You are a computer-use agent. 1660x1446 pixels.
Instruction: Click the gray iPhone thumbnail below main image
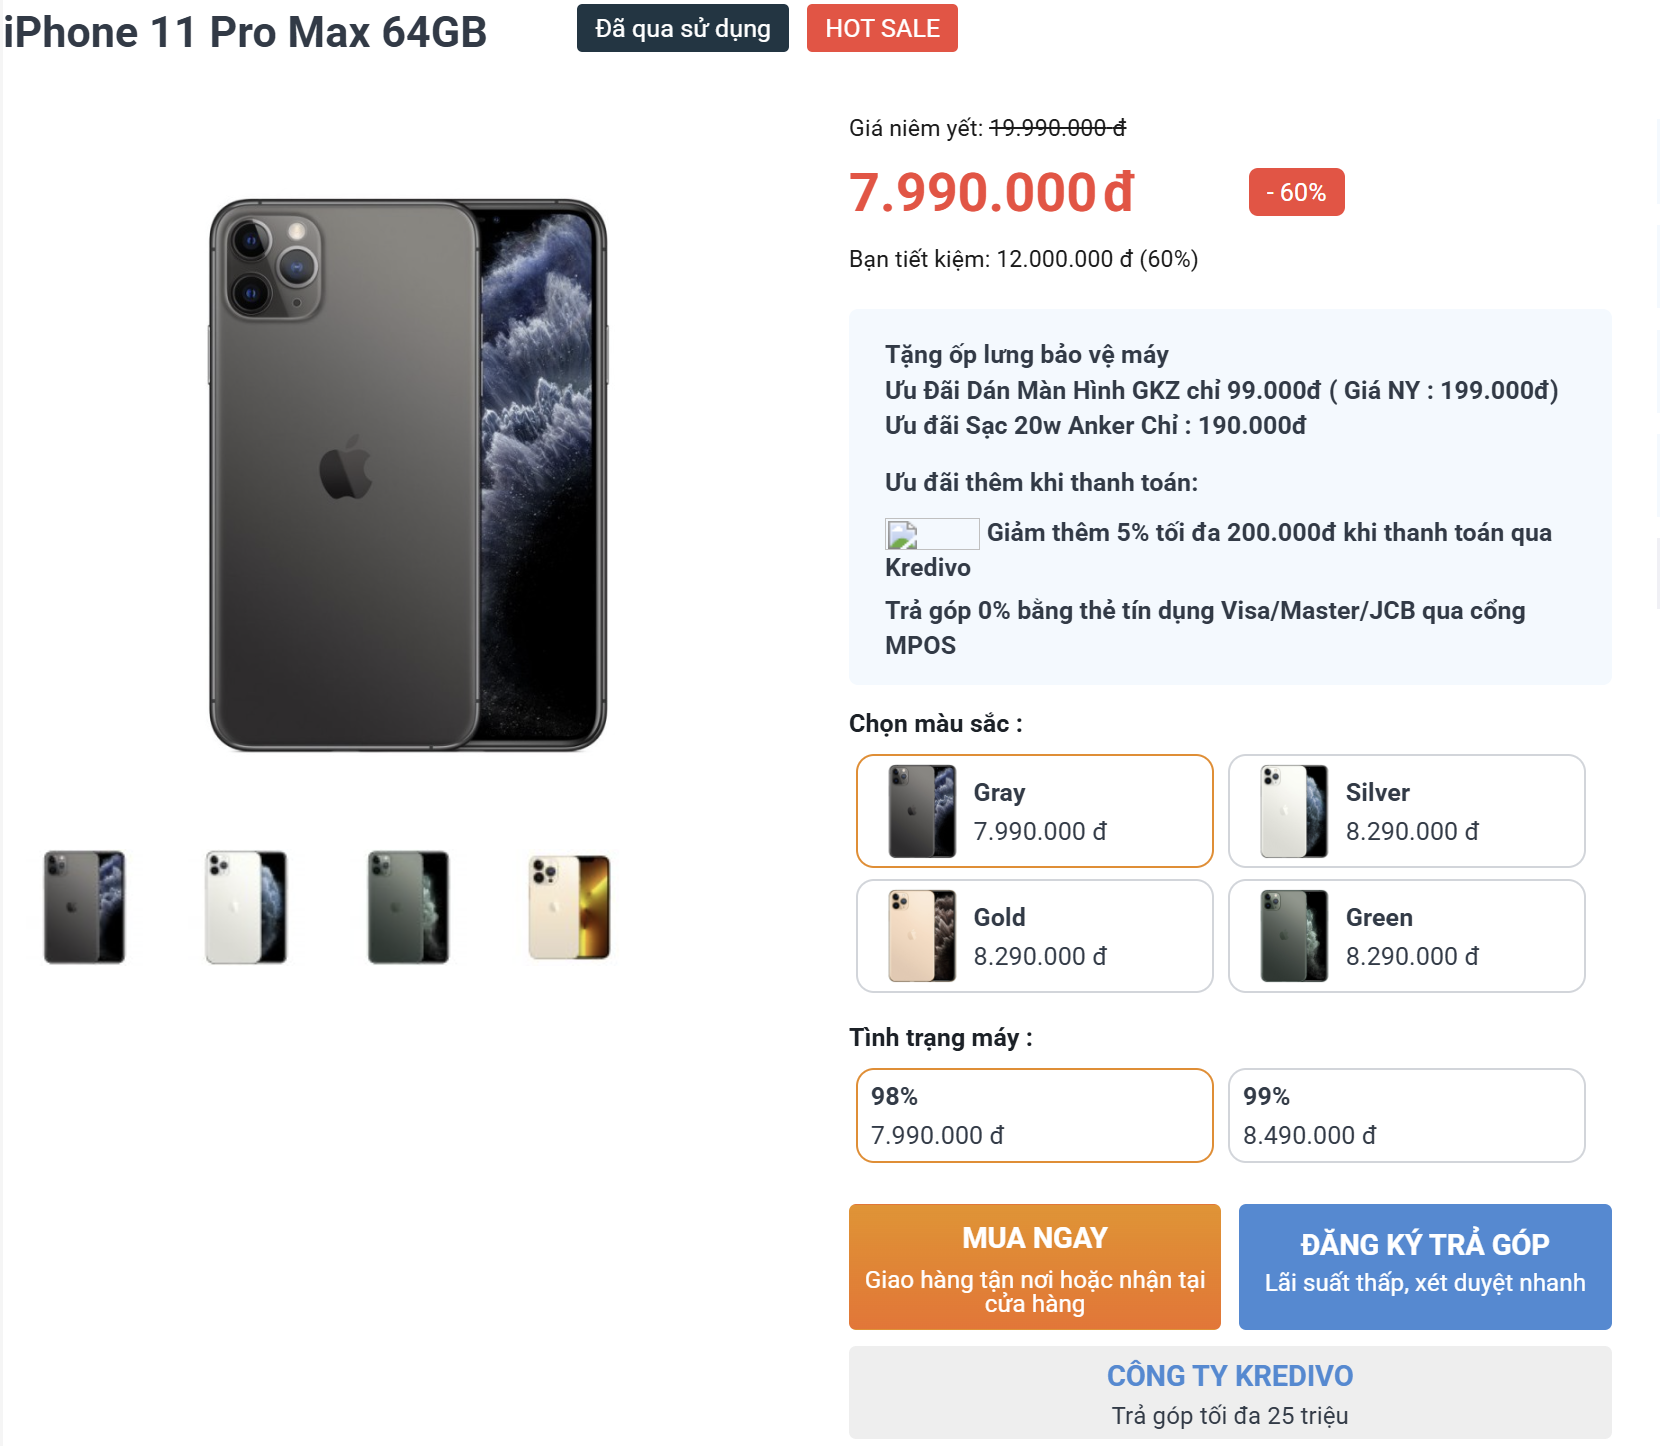(x=84, y=907)
